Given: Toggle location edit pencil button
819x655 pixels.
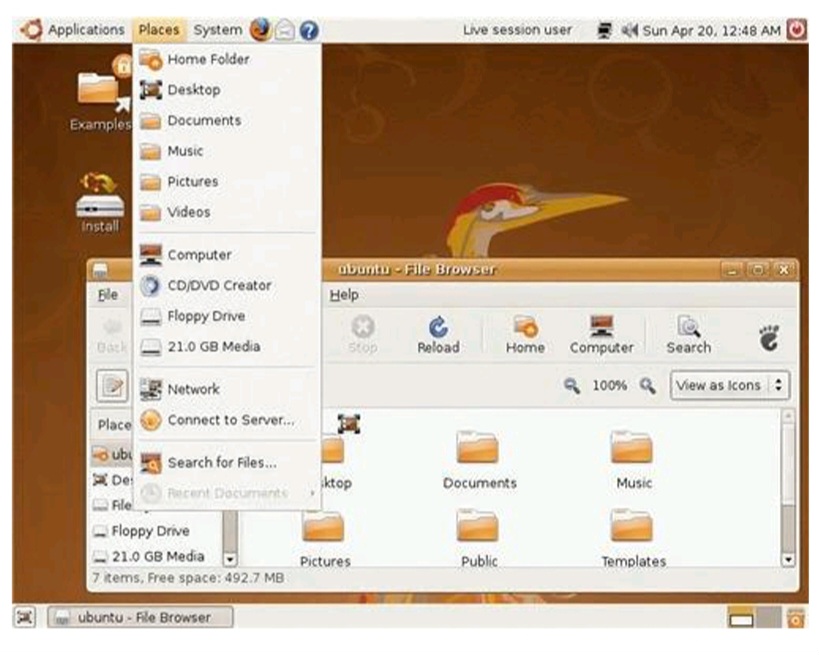Looking at the screenshot, I should click(112, 386).
